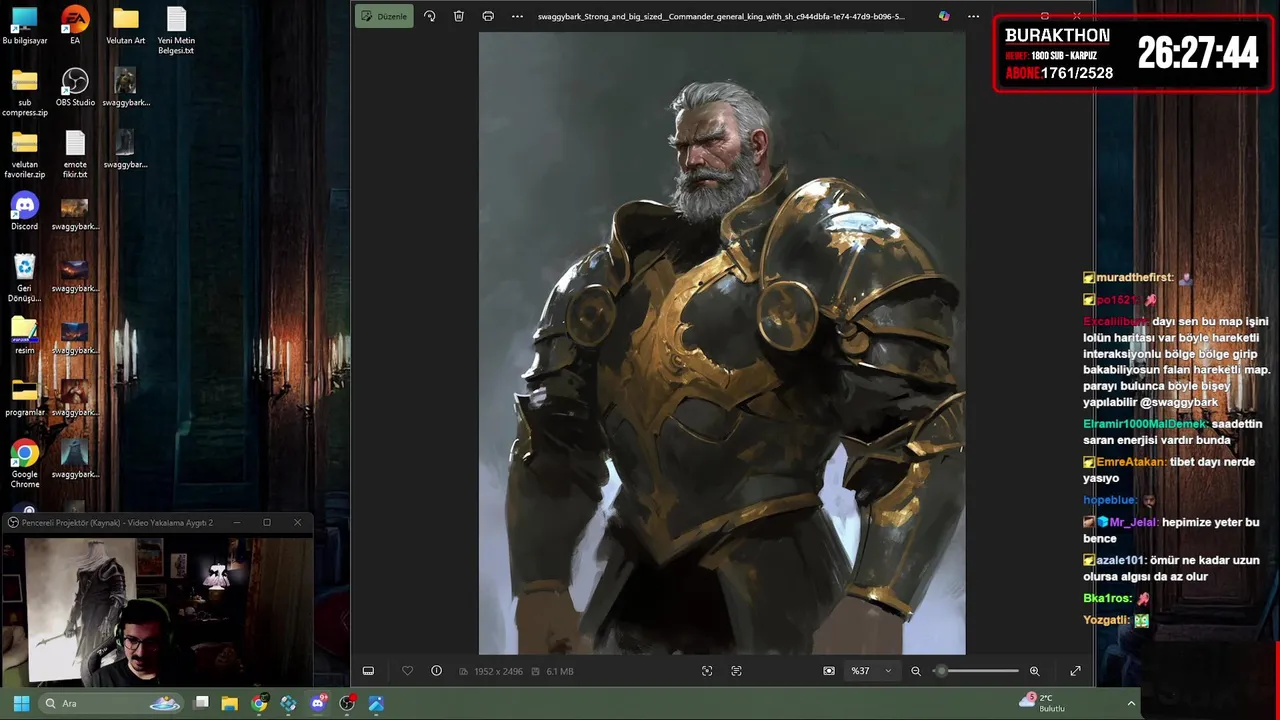Expand the system tray hidden icons chevron

click(1131, 703)
